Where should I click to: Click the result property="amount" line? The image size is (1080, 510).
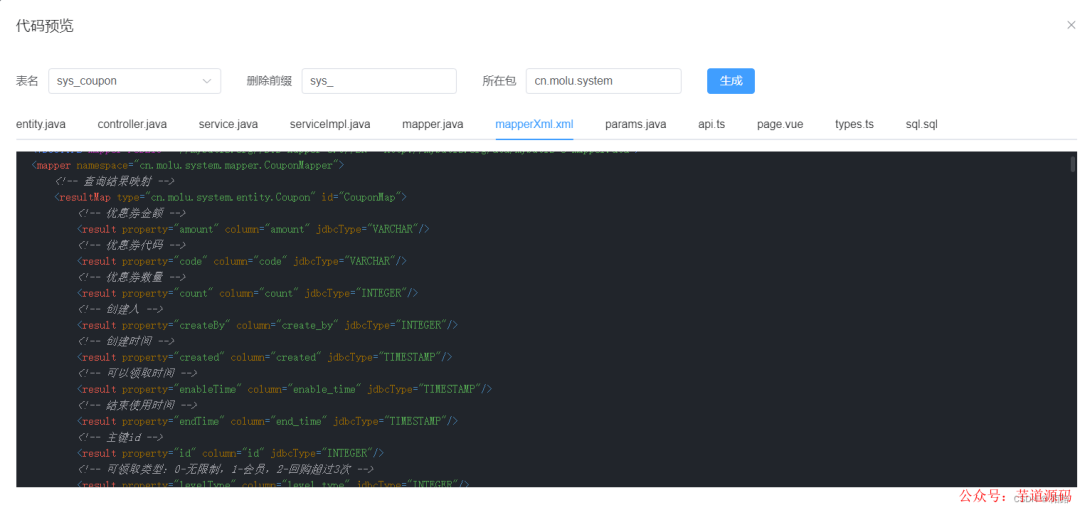click(253, 229)
